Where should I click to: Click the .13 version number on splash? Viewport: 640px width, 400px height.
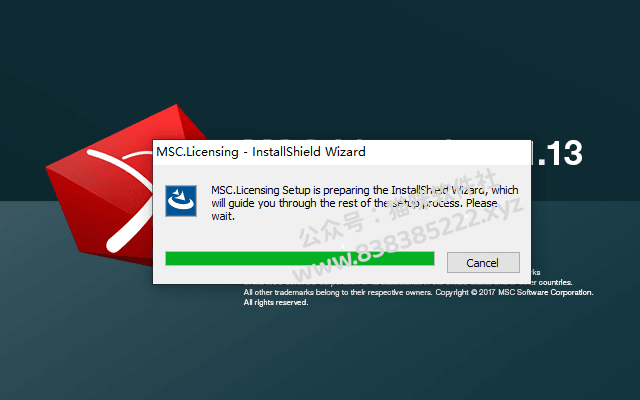pyautogui.click(x=558, y=153)
